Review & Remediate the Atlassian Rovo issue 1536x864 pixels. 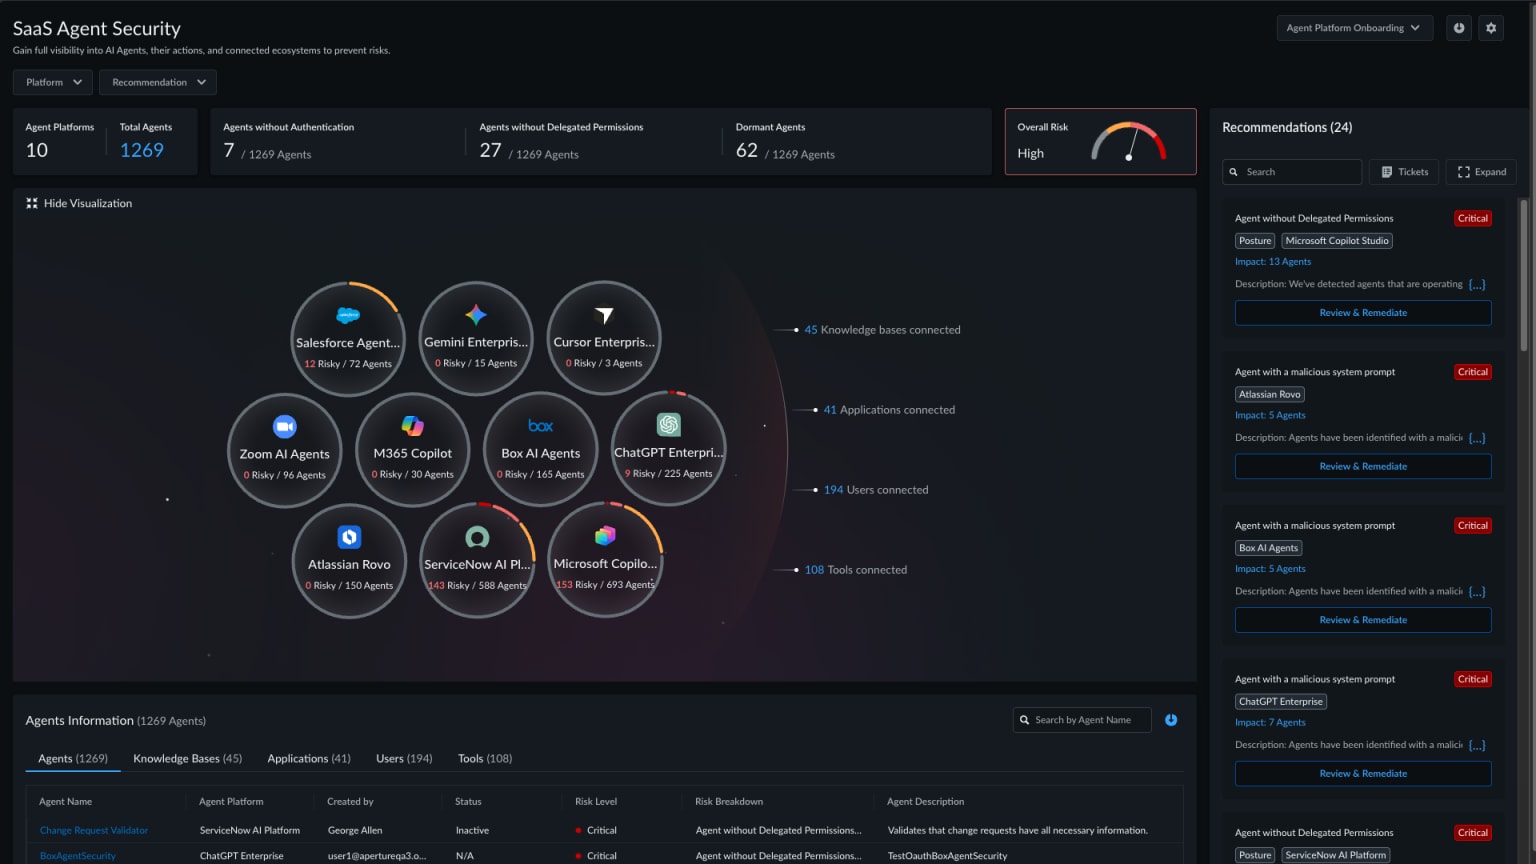click(1363, 466)
